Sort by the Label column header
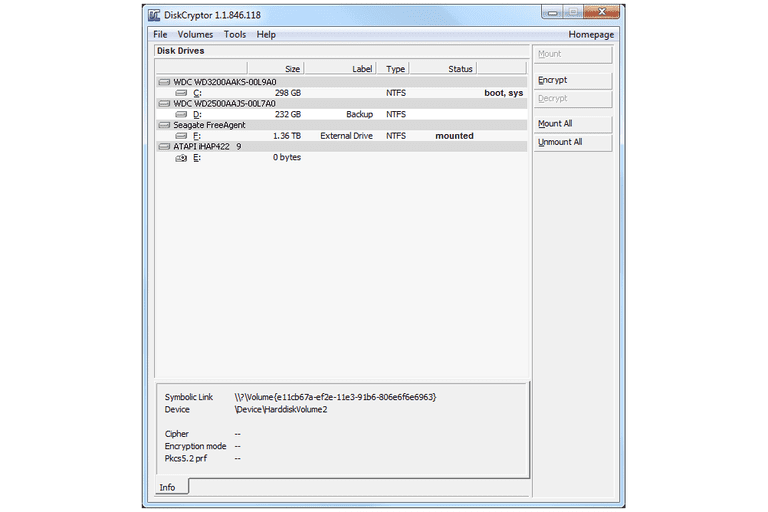This screenshot has width=768, height=512. (340, 69)
